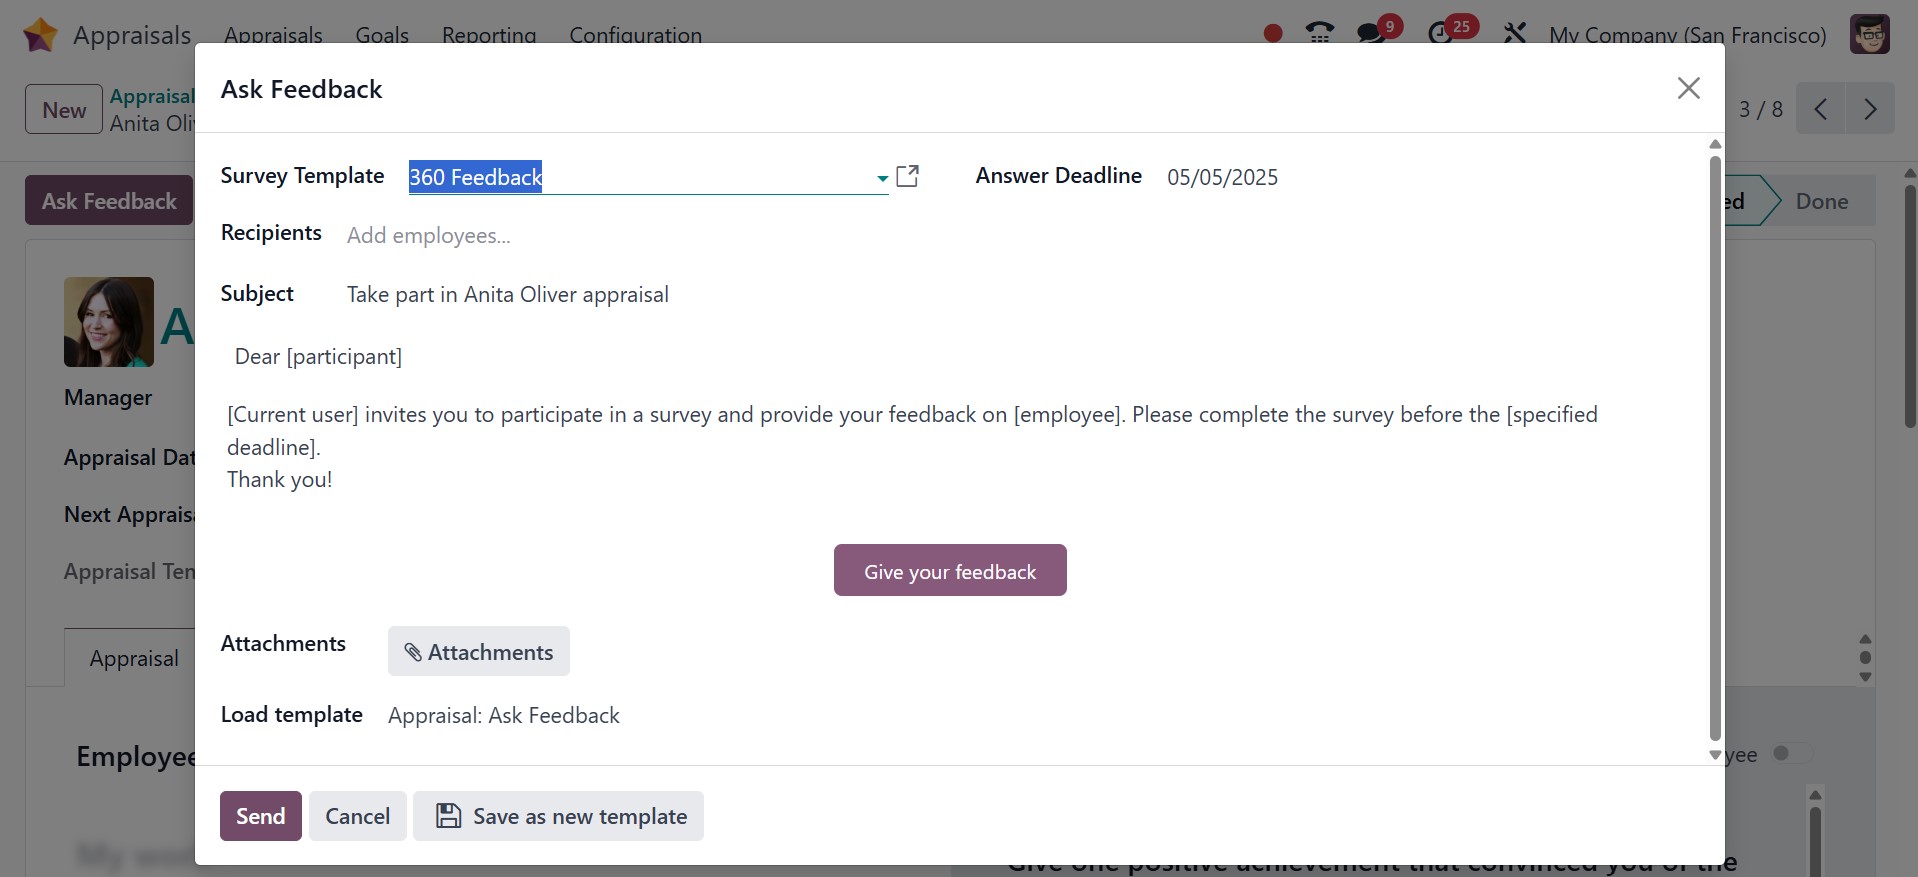Image resolution: width=1918 pixels, height=877 pixels.
Task: Click the Appraisals star app logo
Action: 40,35
